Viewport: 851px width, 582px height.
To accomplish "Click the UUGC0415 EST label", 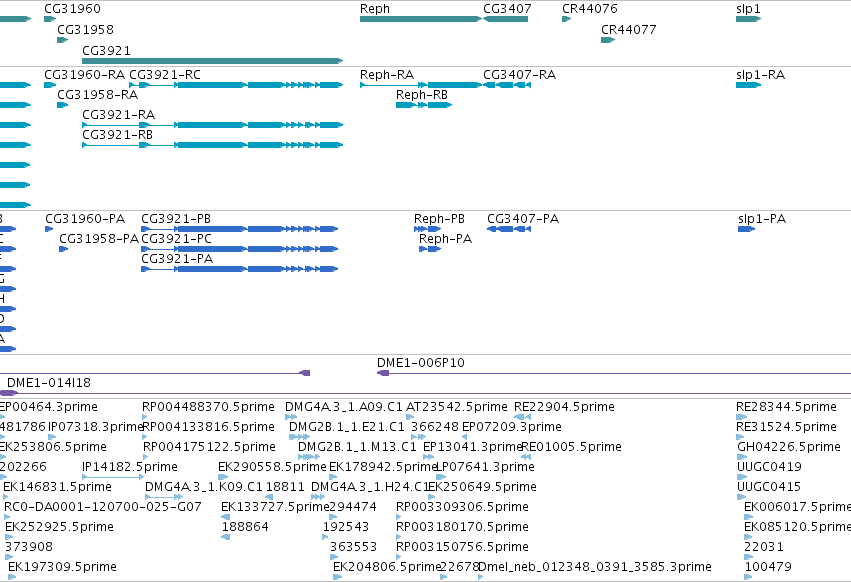I will (x=769, y=487).
